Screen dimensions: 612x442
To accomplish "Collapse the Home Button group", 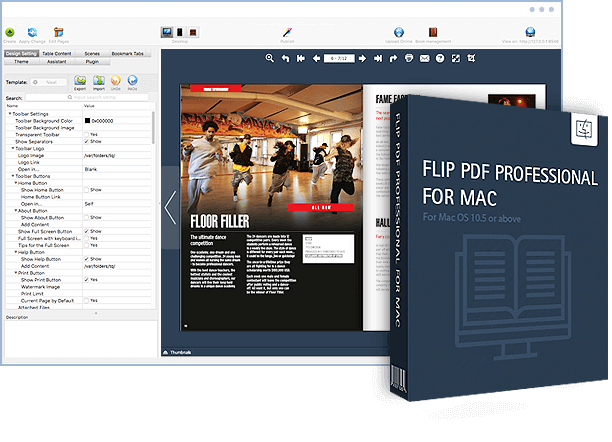I will 16,183.
